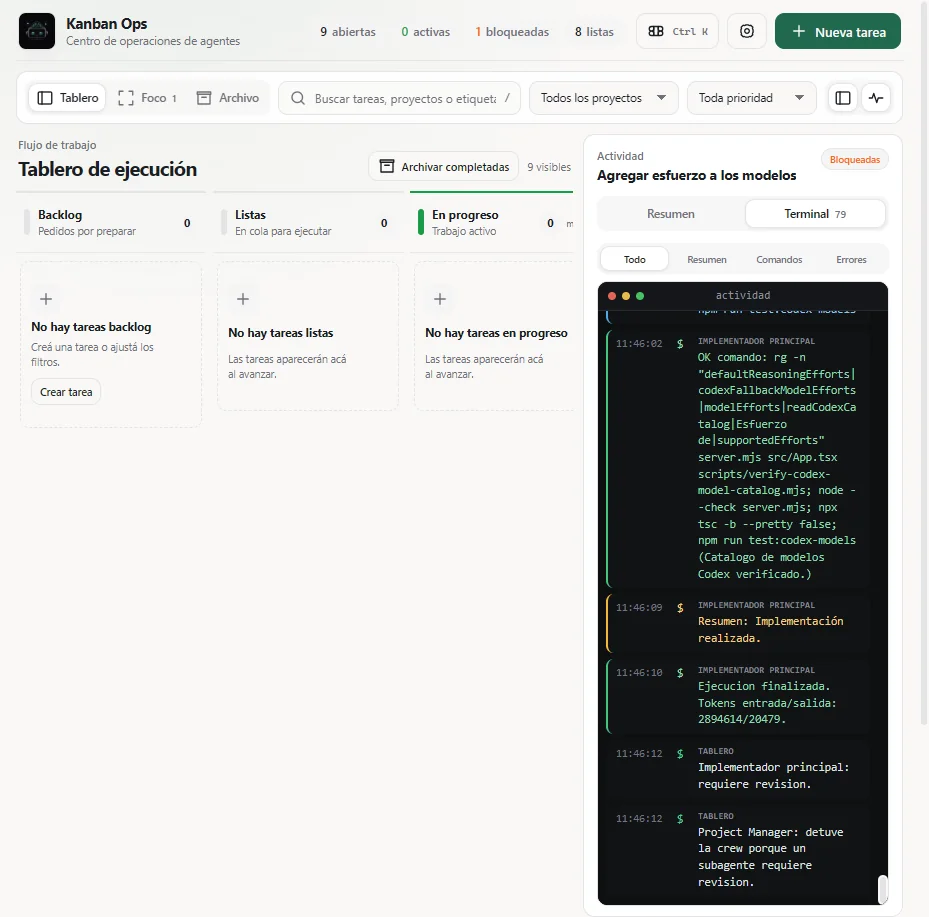Switch to the Terminal 79 tab

pos(815,214)
